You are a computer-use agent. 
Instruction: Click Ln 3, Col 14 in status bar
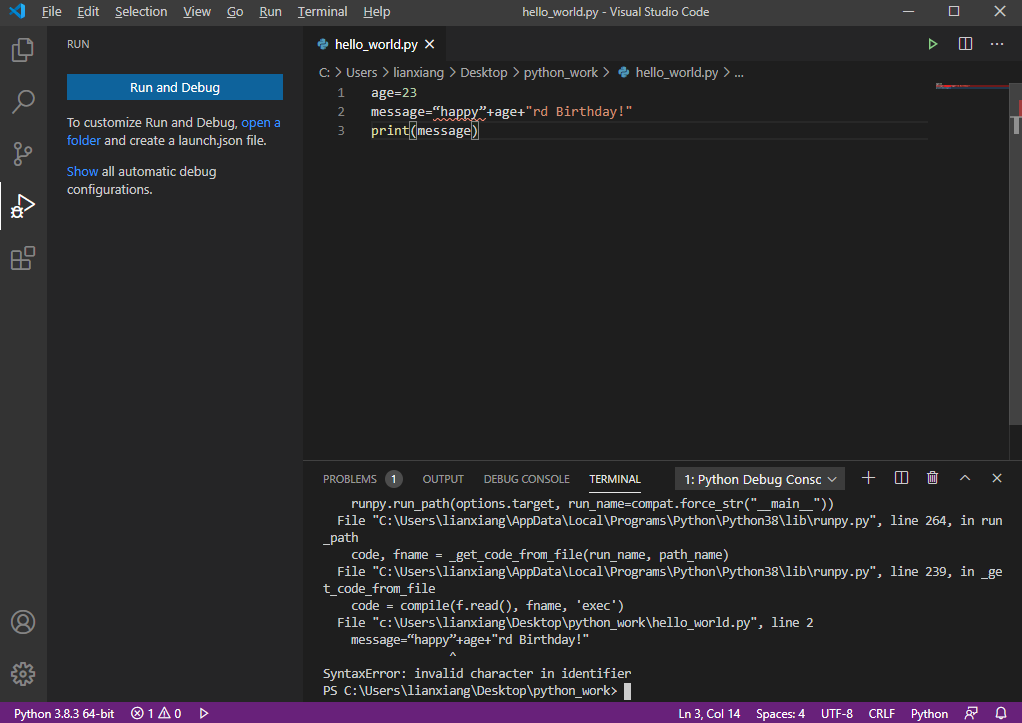point(709,713)
